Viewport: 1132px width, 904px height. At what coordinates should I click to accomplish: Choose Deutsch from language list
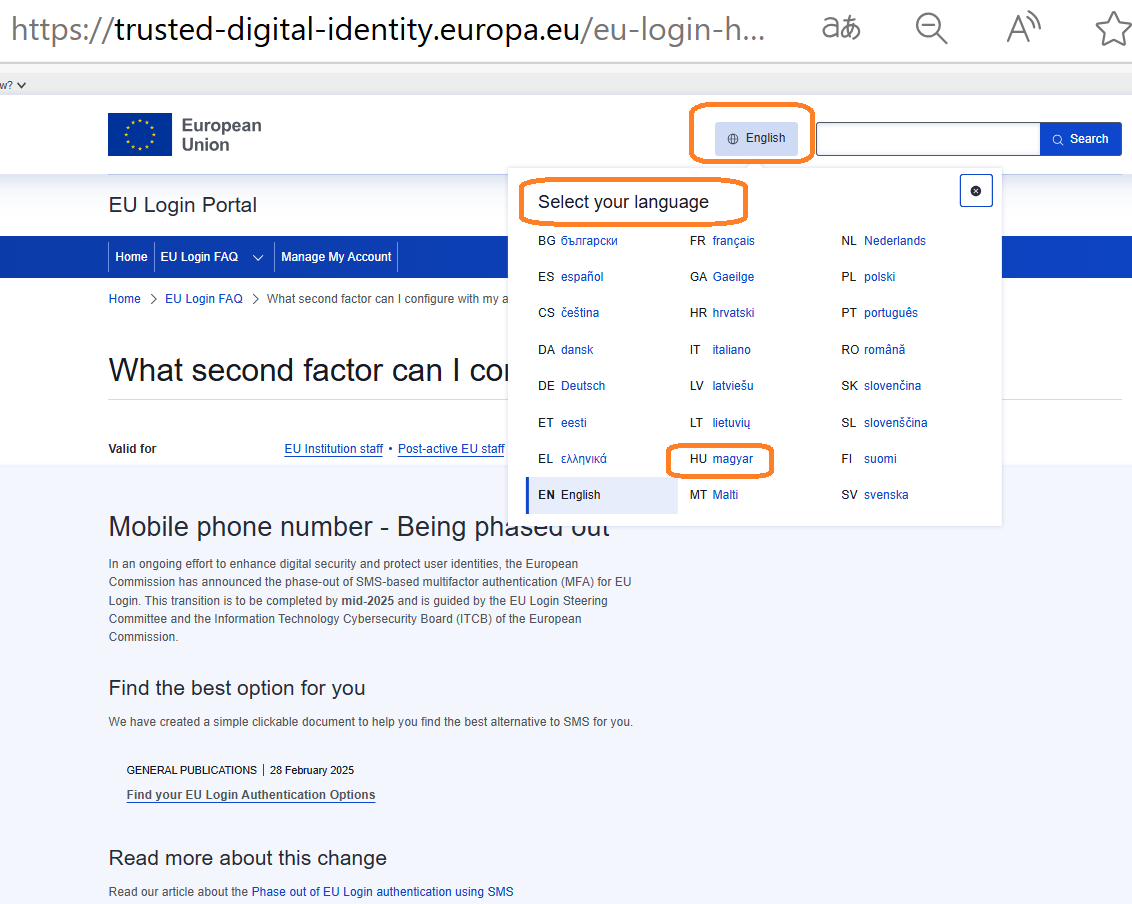582,386
